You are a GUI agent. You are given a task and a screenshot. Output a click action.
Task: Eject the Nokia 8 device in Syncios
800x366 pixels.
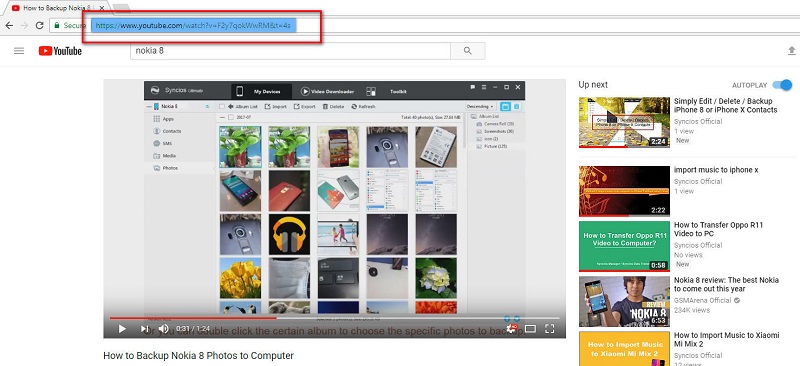coord(208,107)
